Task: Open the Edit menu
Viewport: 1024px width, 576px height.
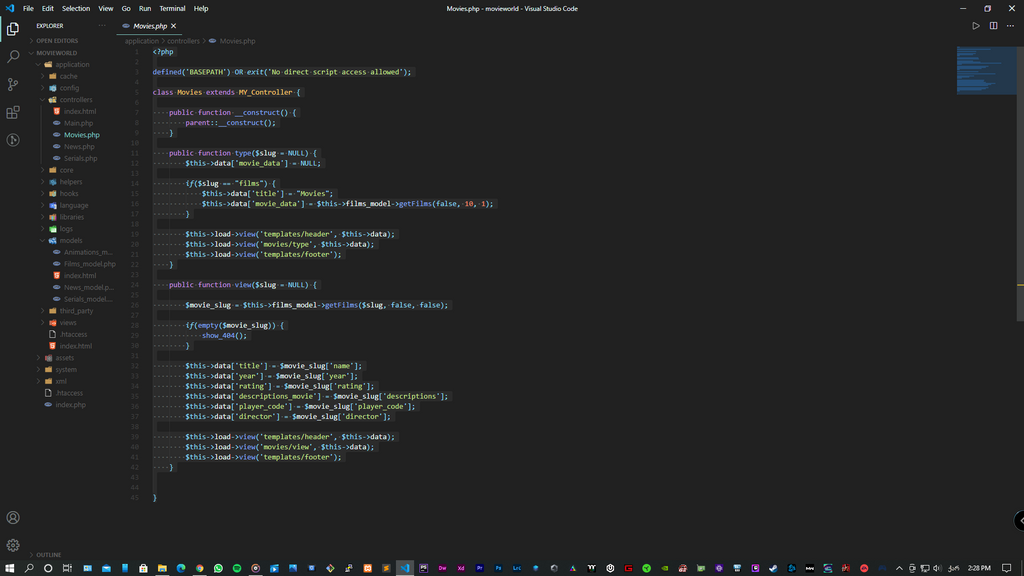Action: click(x=48, y=8)
